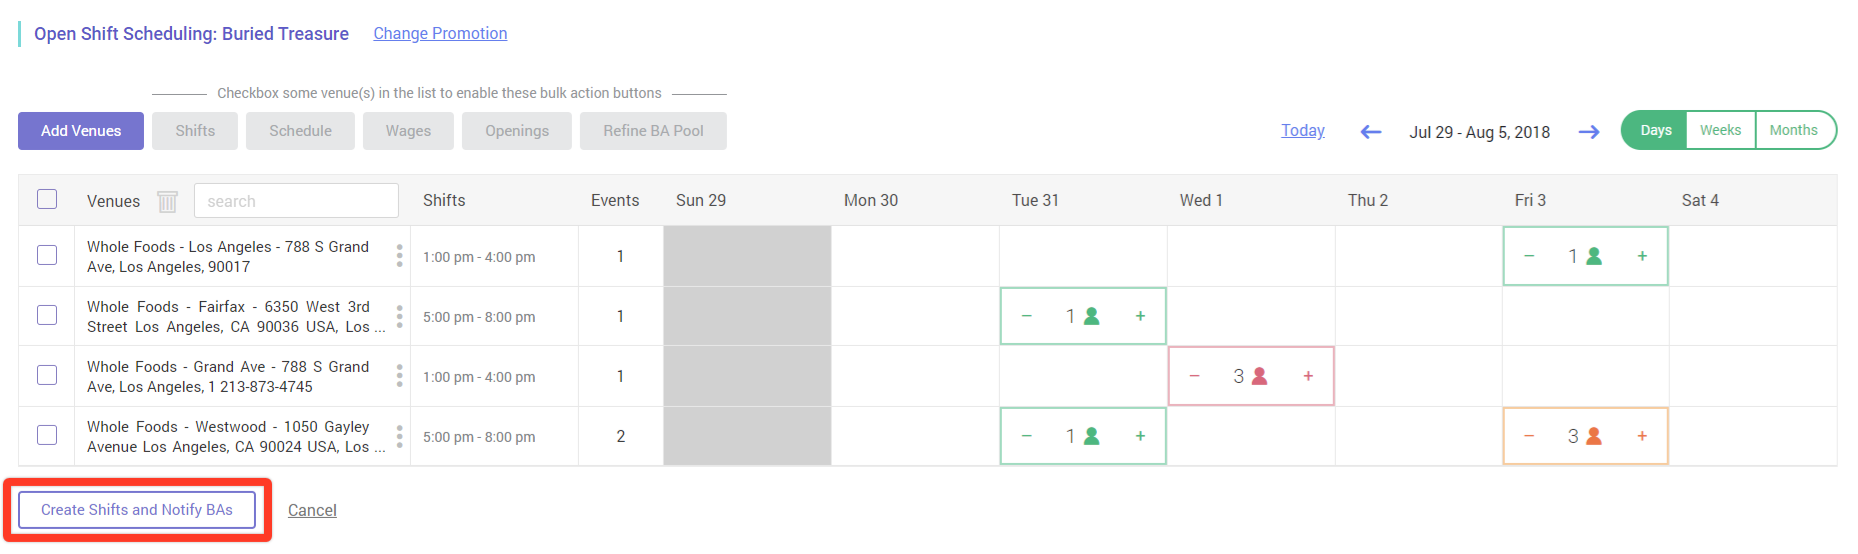Click the trash icon beside Venues header
The image size is (1858, 554).
[x=167, y=201]
